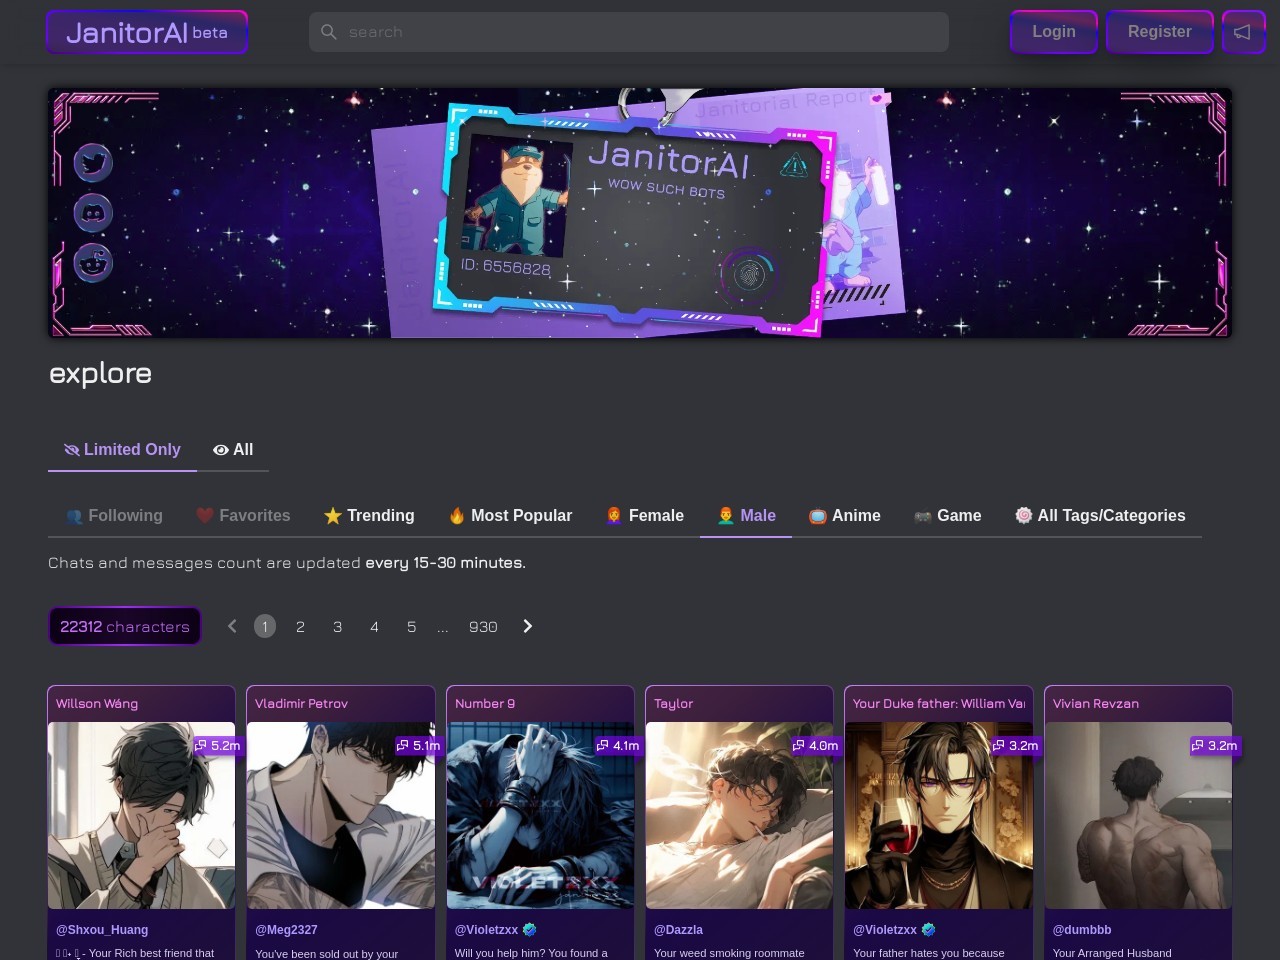
Task: Switch to the Trending tab
Action: 369,516
